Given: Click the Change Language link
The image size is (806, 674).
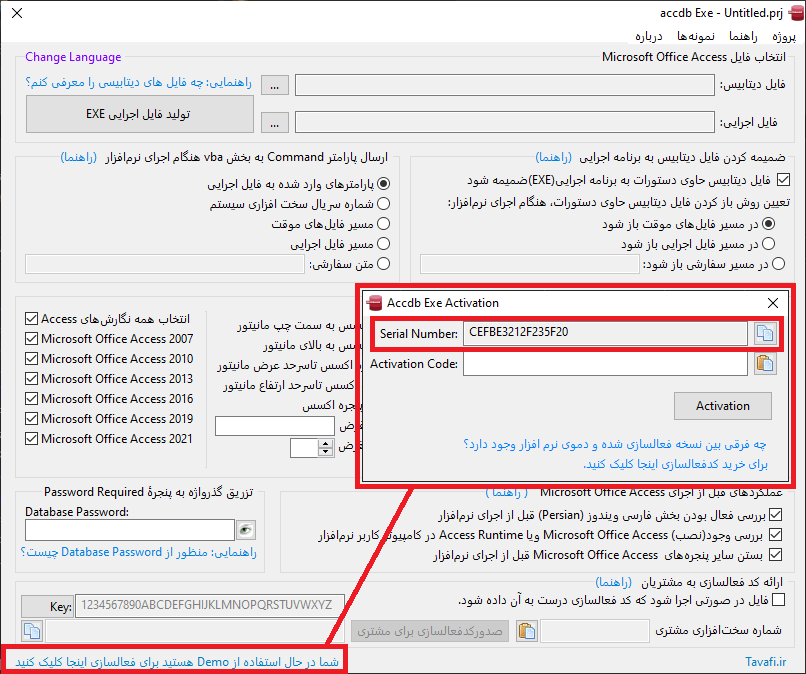Looking at the screenshot, I should coord(74,57).
